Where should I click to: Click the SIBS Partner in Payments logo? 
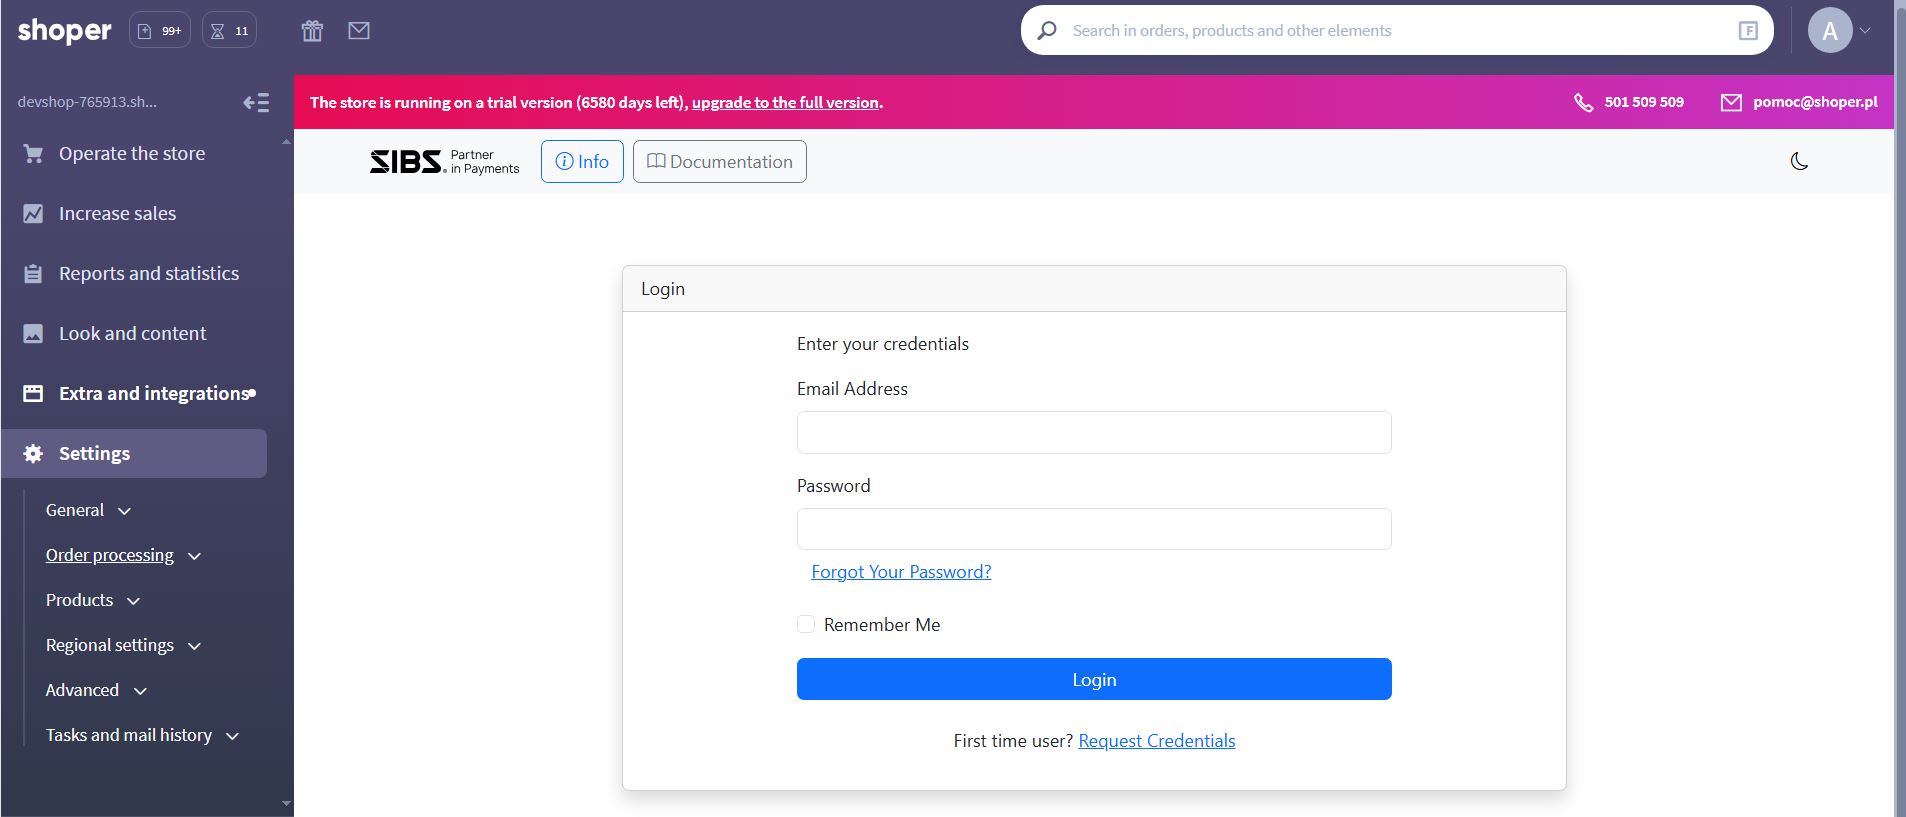tap(445, 162)
